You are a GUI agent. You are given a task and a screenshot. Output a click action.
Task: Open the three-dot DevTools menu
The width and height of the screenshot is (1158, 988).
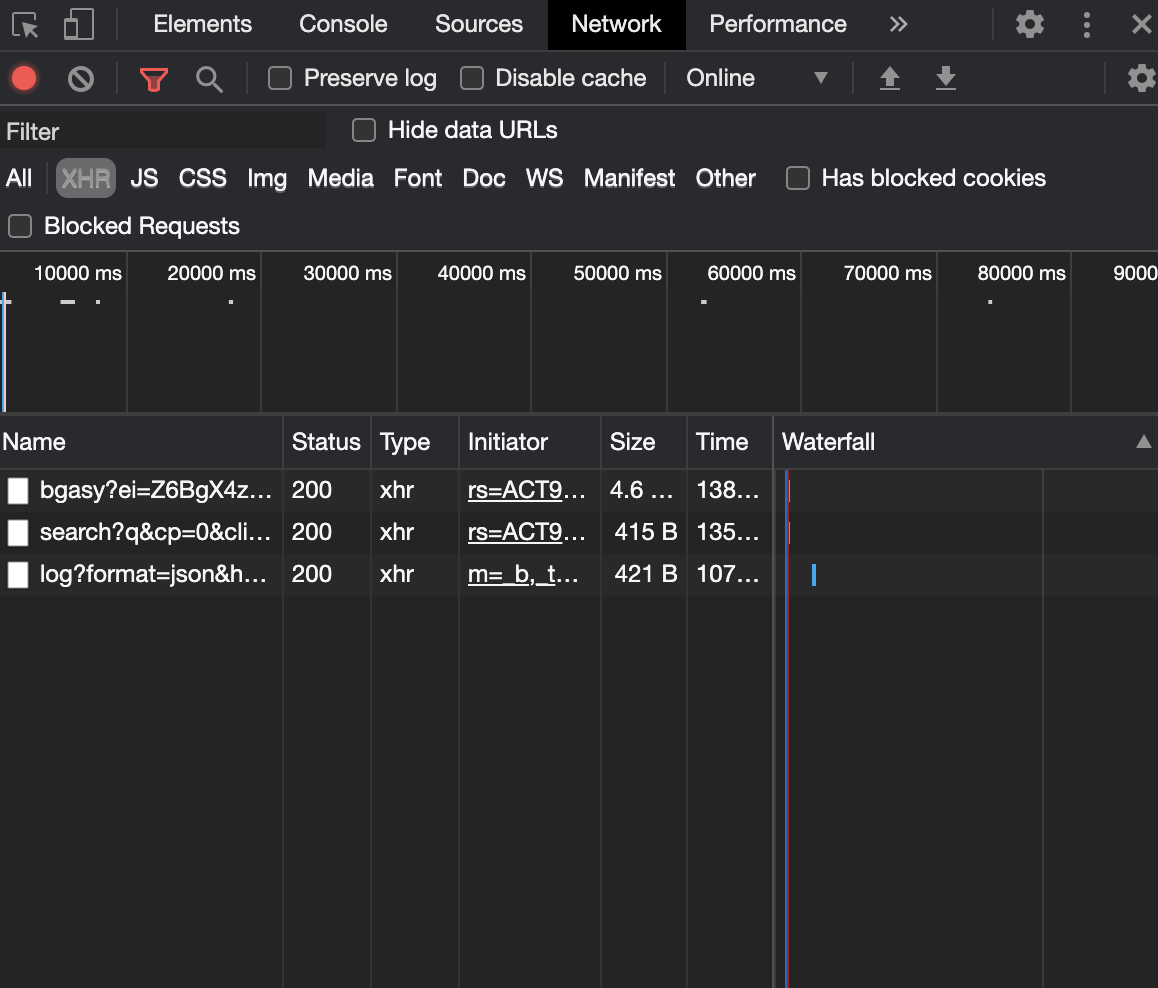[1086, 24]
